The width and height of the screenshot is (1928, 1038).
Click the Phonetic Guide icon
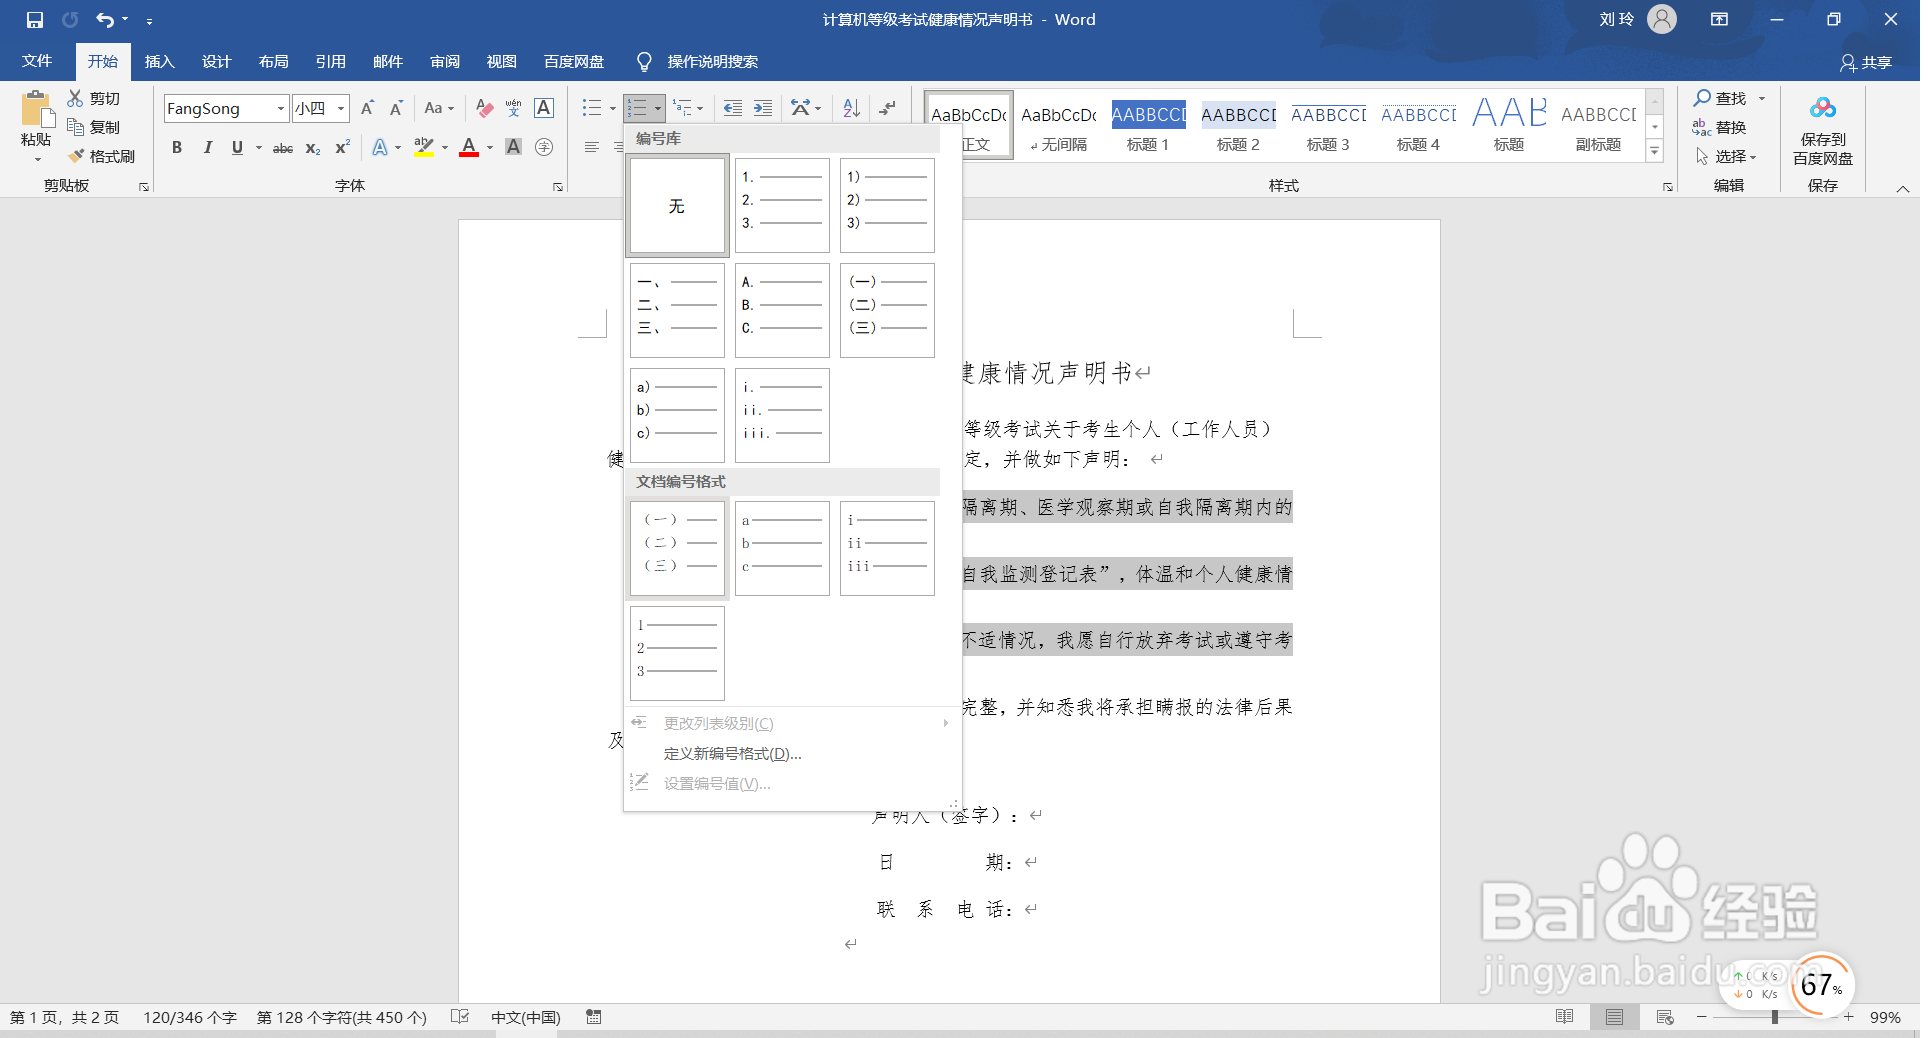[x=514, y=108]
